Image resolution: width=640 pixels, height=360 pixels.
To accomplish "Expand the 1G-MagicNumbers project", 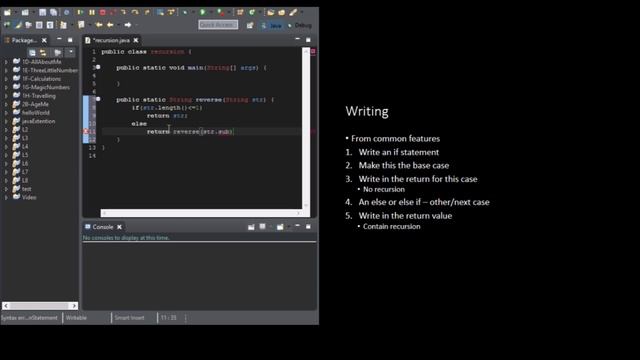I will pyautogui.click(x=6, y=87).
